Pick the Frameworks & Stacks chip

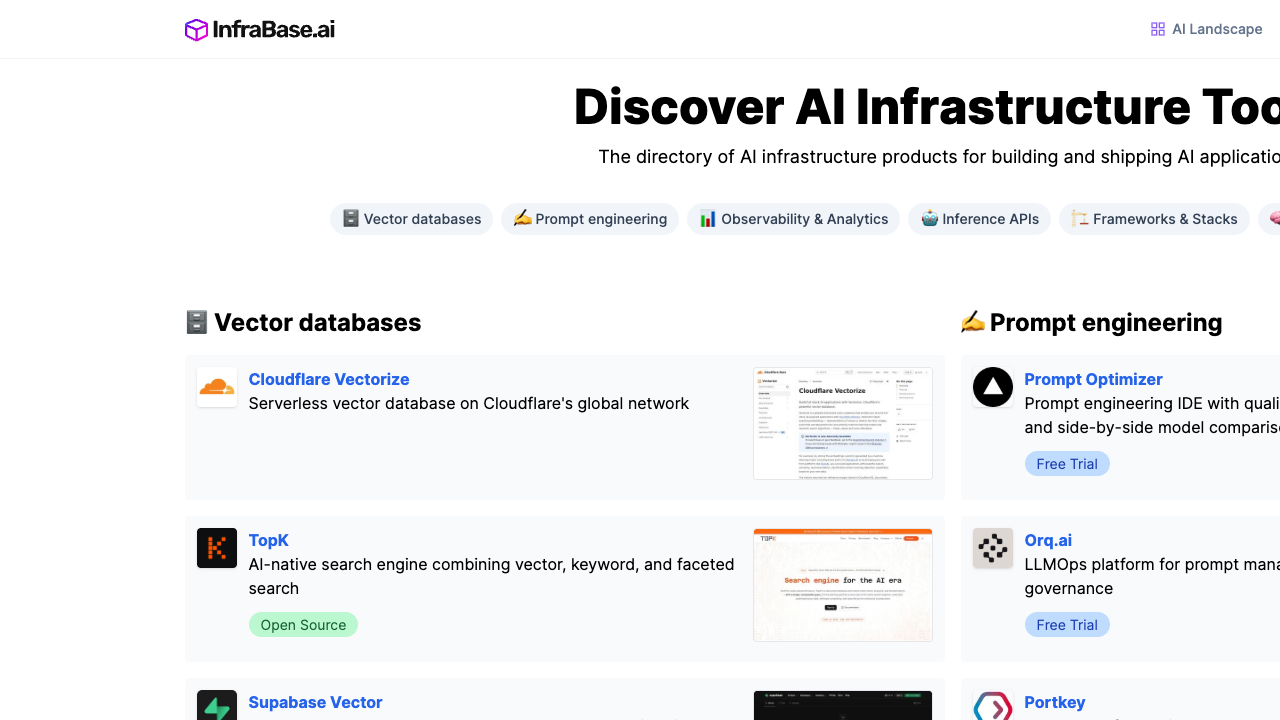pos(1154,219)
